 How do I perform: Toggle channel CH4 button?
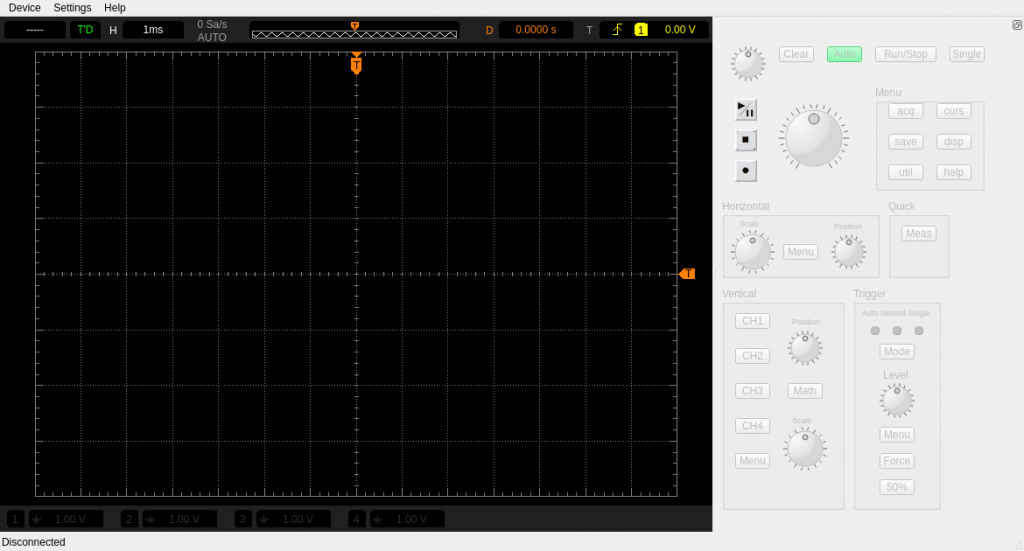click(752, 426)
